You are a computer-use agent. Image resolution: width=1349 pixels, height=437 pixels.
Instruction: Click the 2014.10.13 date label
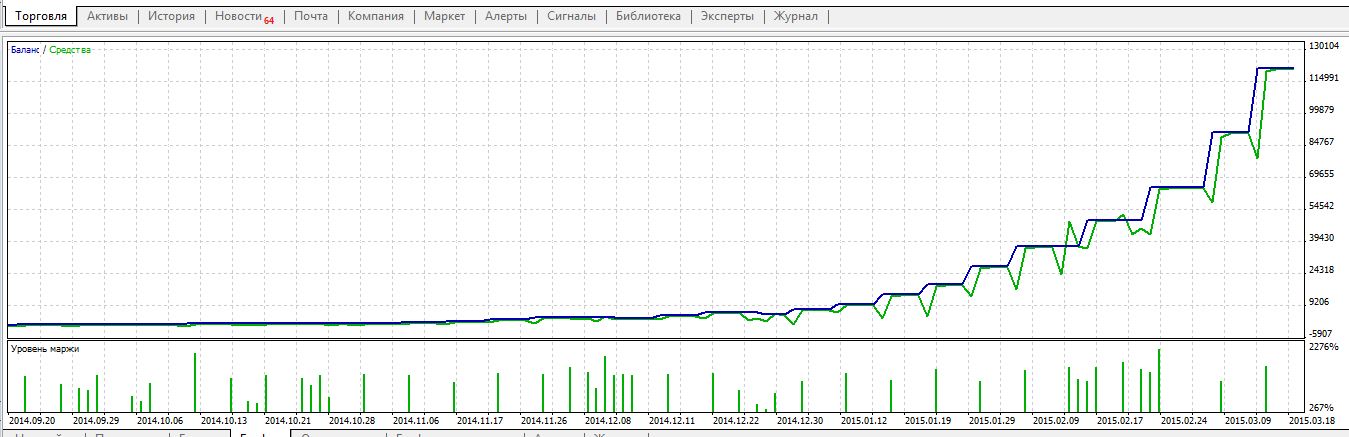click(x=224, y=421)
